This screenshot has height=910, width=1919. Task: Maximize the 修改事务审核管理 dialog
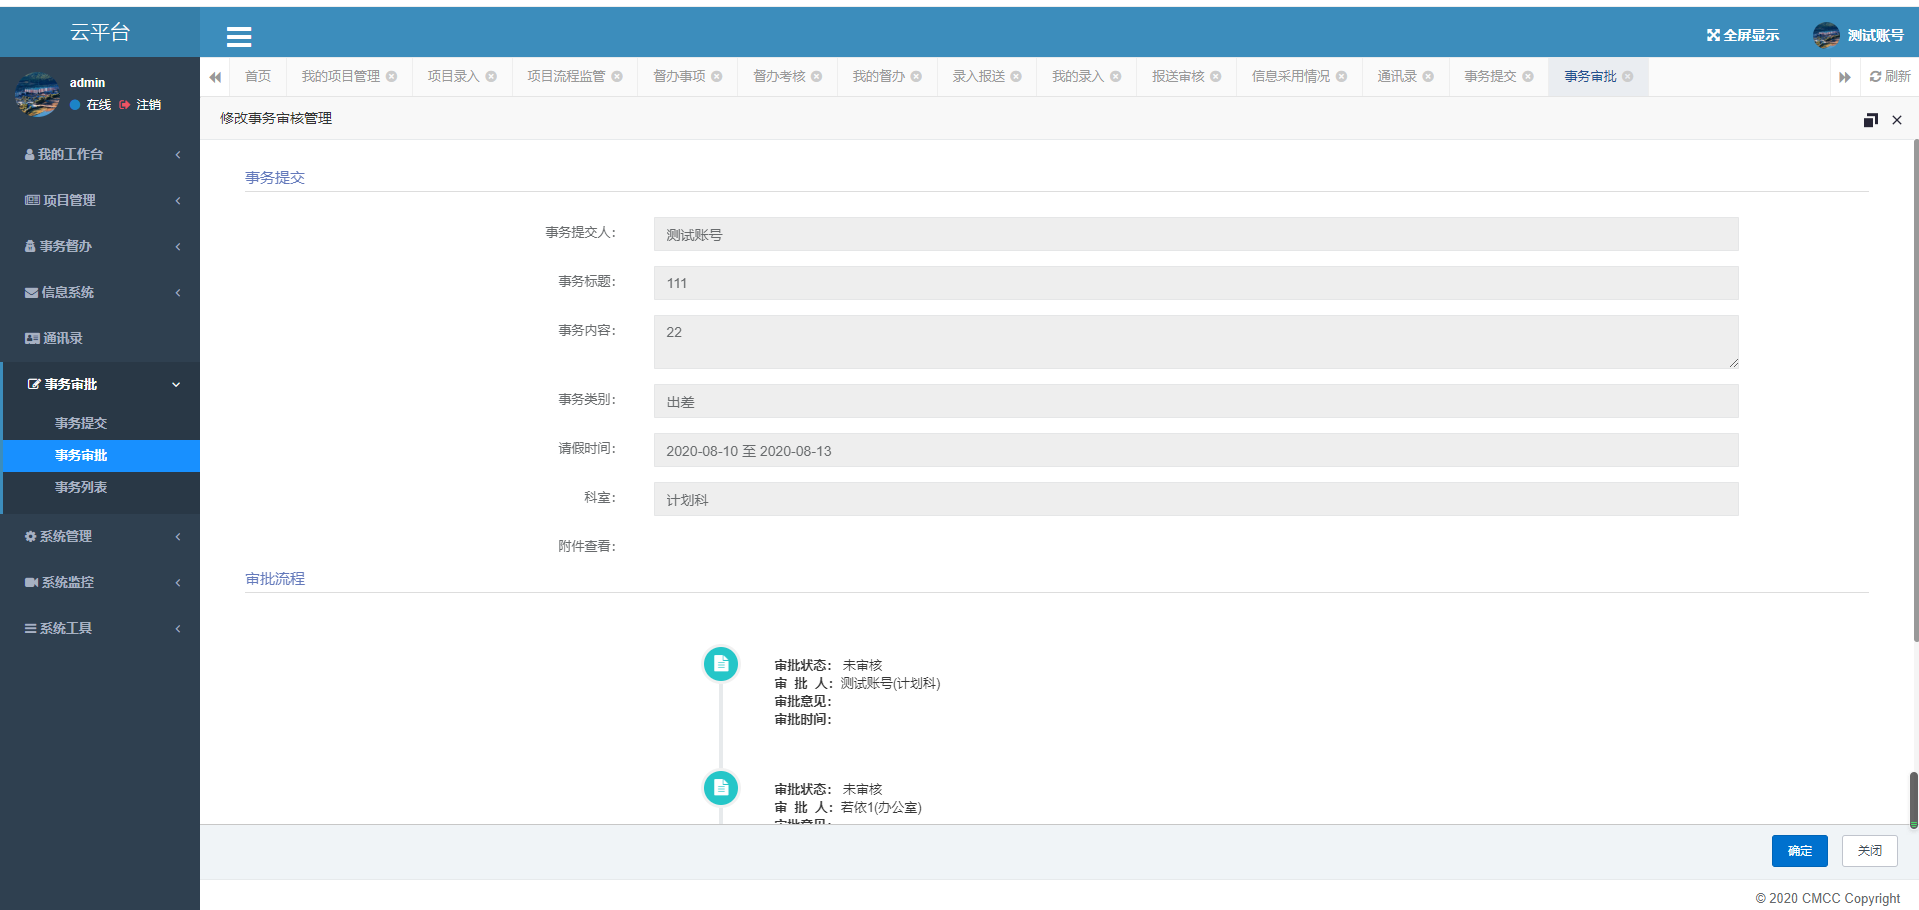click(x=1870, y=120)
